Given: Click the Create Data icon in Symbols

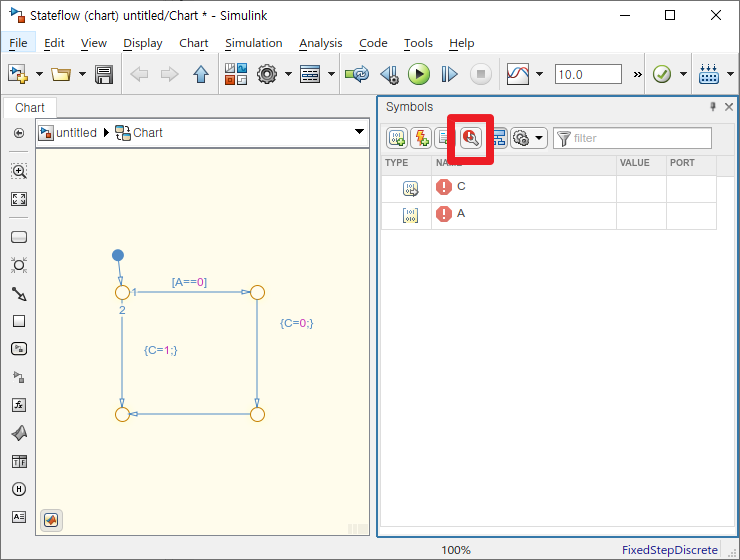Looking at the screenshot, I should click(397, 138).
